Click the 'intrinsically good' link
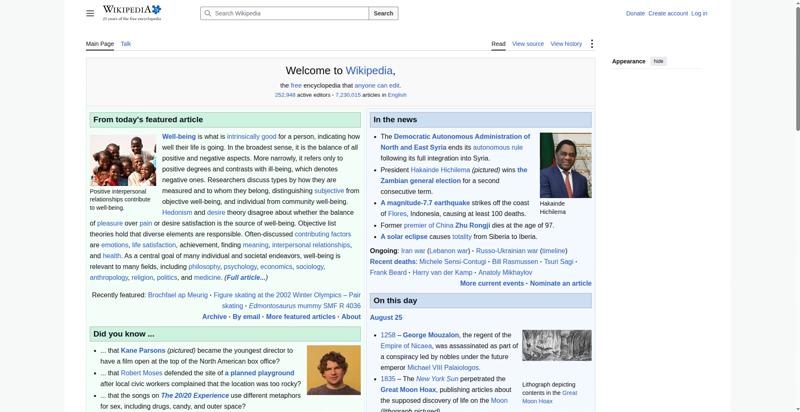This screenshot has width=800, height=412. click(x=252, y=137)
